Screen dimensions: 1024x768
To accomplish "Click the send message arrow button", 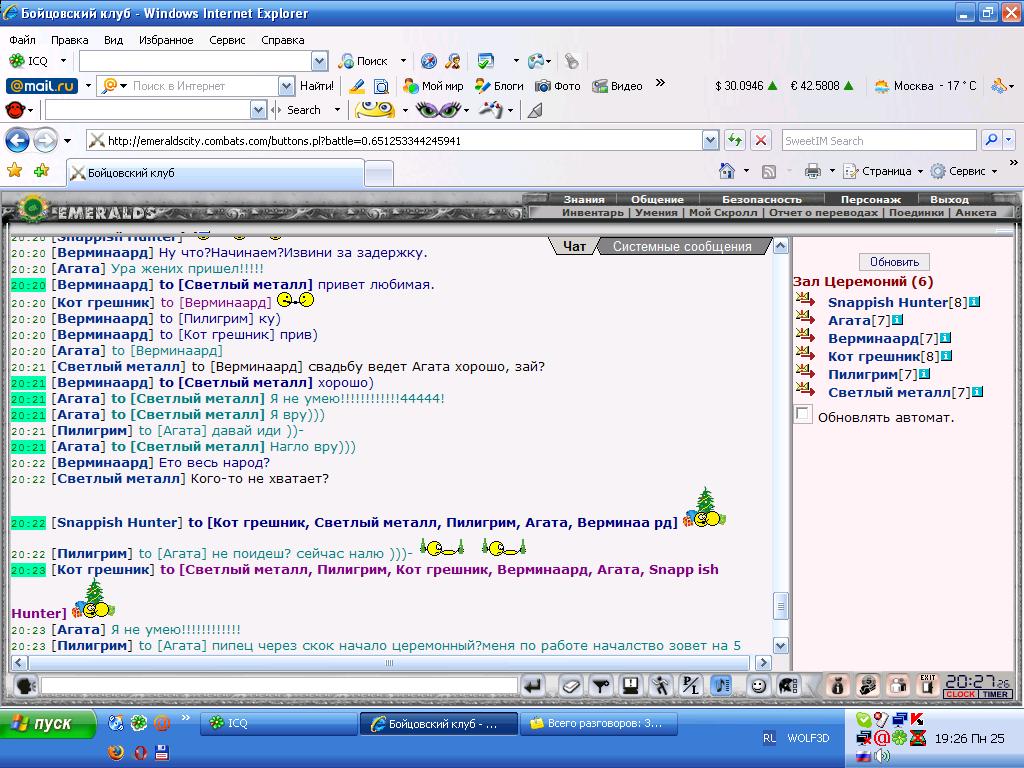I will (533, 686).
